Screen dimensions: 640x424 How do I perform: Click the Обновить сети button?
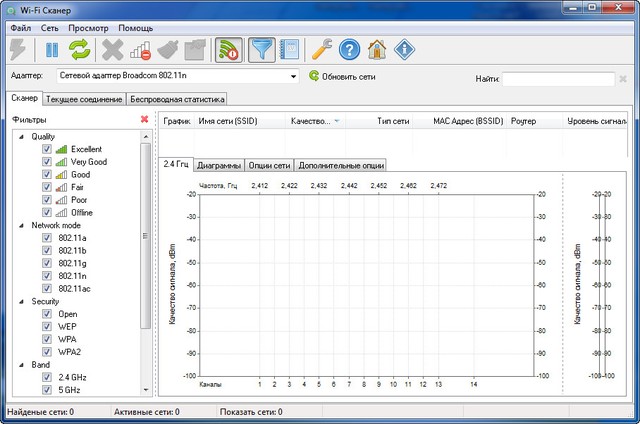coord(345,76)
